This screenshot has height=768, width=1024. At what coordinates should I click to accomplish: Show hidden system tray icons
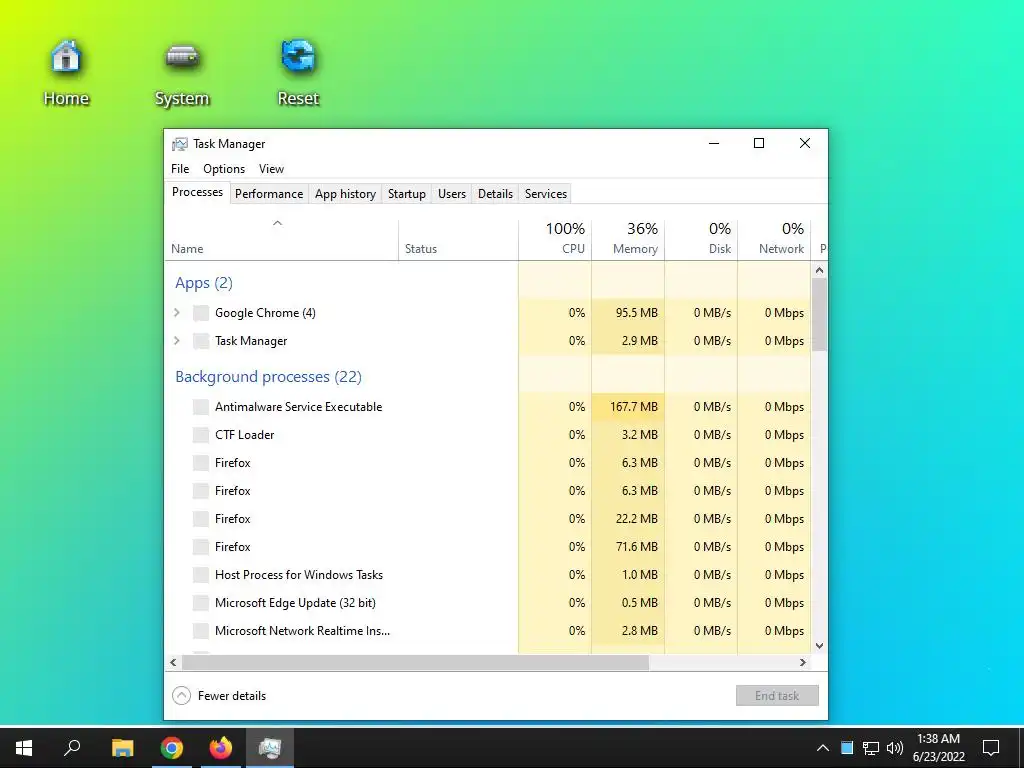[823, 748]
